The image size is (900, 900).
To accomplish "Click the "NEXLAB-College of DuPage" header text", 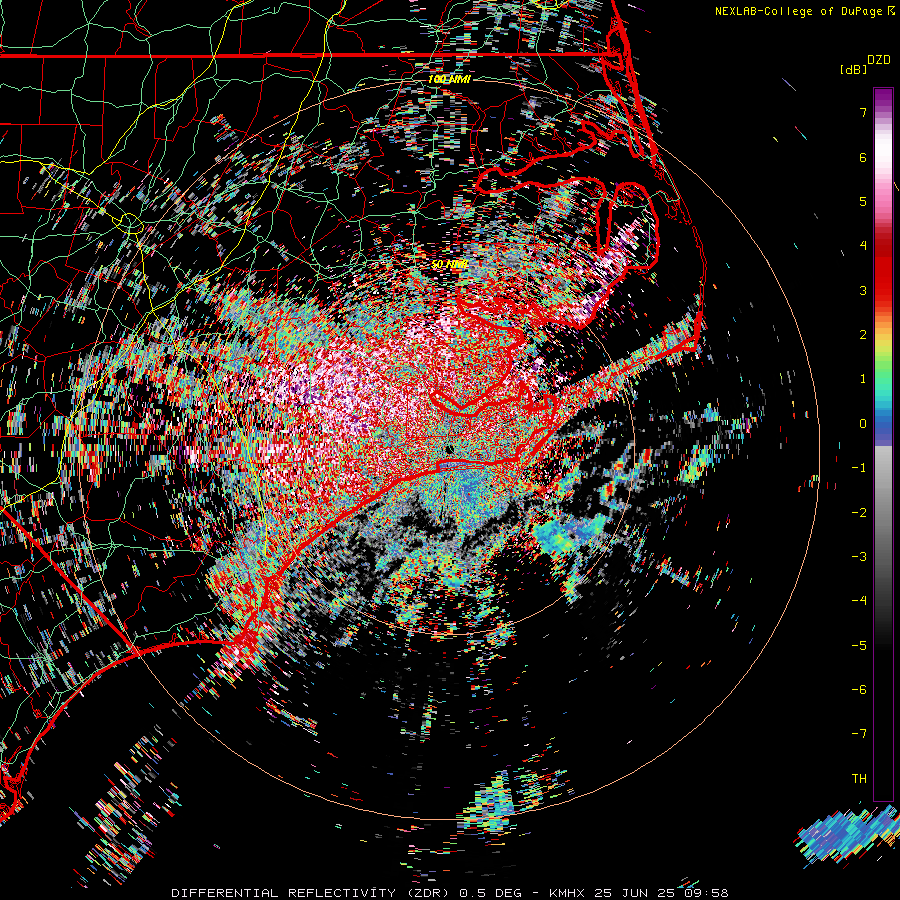I will tap(799, 11).
